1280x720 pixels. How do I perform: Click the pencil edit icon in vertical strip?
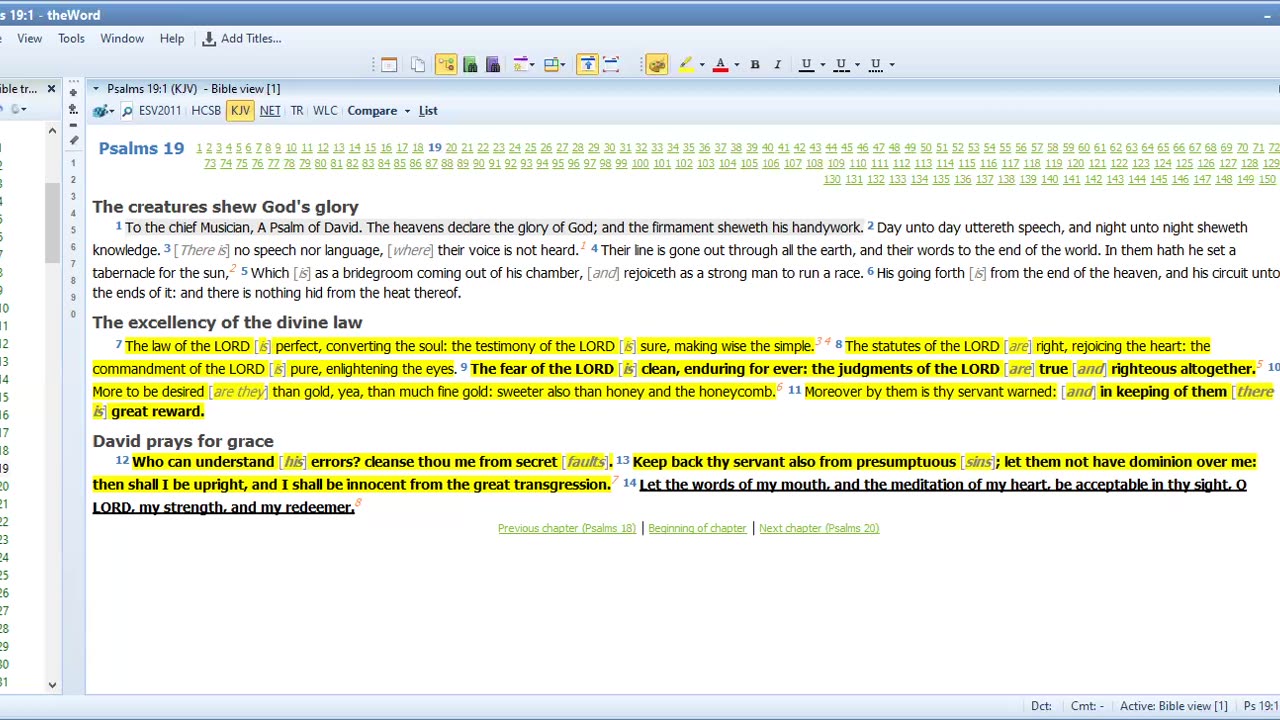tap(73, 140)
